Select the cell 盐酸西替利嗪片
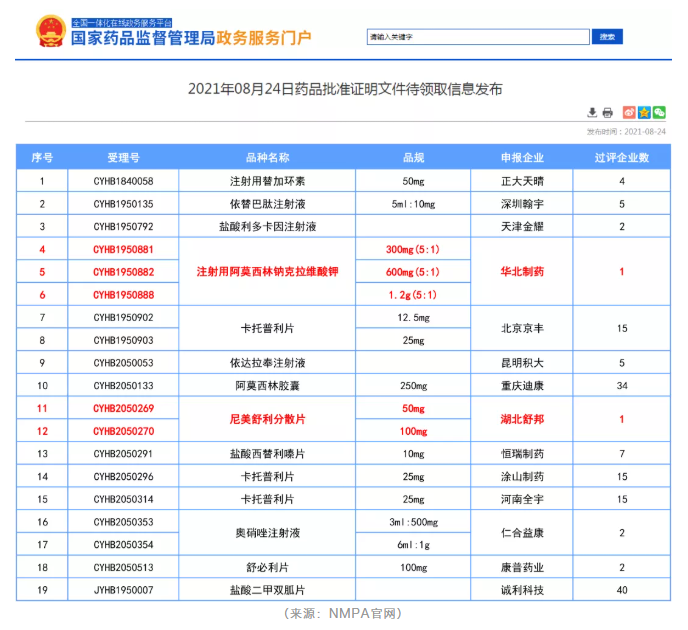 tap(267, 454)
